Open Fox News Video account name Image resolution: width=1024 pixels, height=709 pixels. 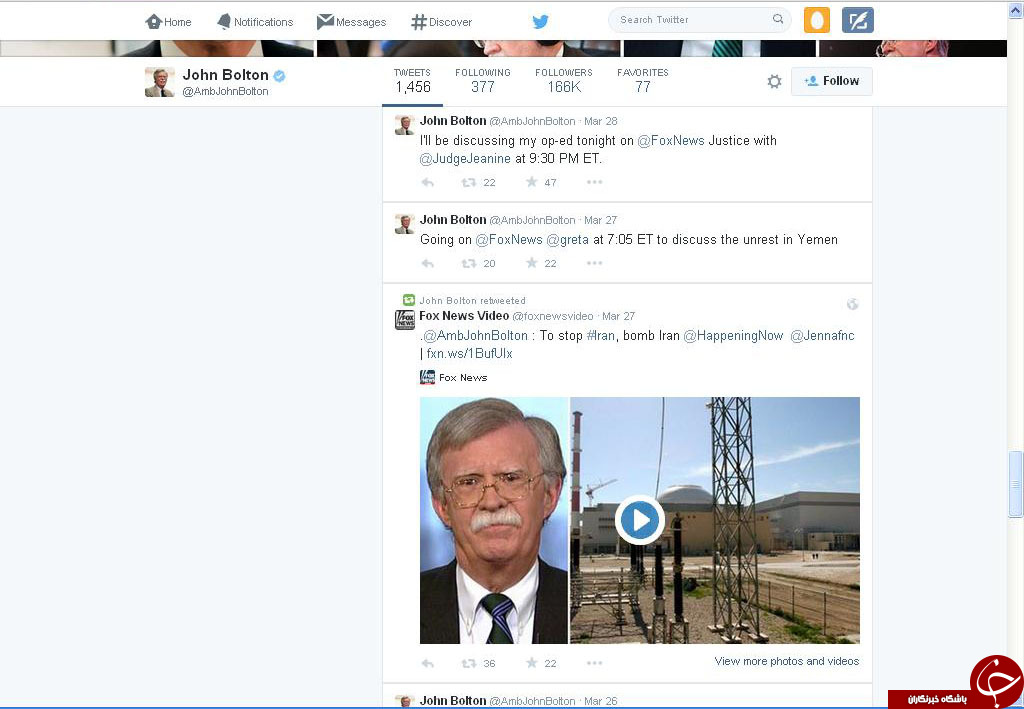(x=464, y=316)
